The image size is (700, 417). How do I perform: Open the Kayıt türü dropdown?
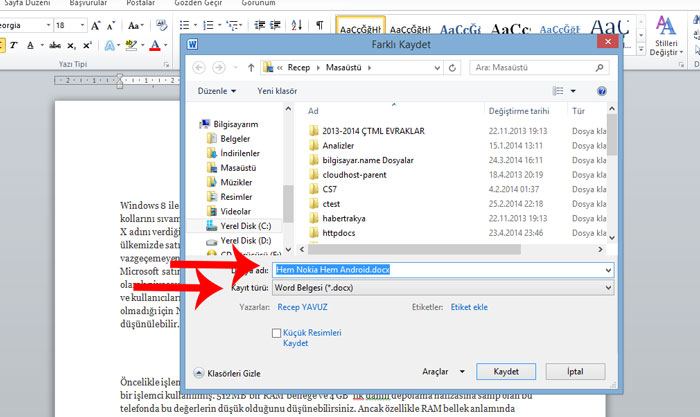click(x=443, y=288)
